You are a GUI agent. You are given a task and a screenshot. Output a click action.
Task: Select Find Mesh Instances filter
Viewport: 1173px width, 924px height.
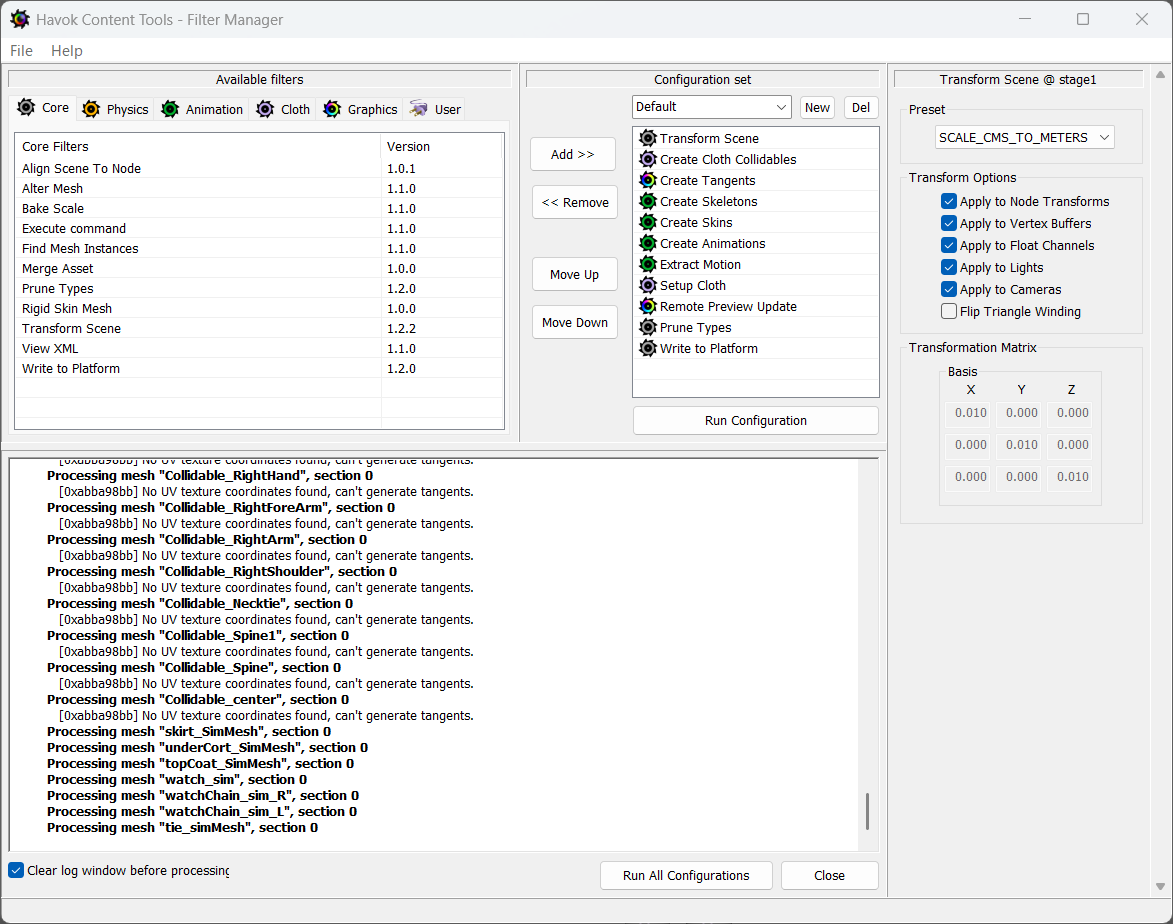pyautogui.click(x=259, y=248)
